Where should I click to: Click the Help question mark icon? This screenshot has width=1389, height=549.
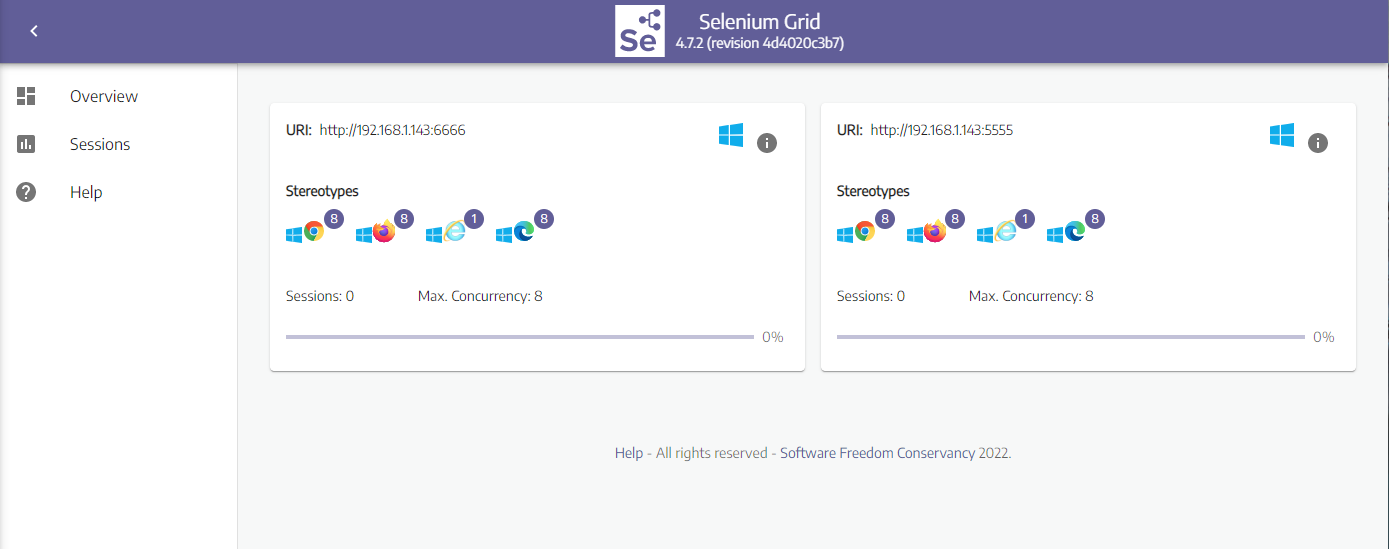click(x=26, y=192)
